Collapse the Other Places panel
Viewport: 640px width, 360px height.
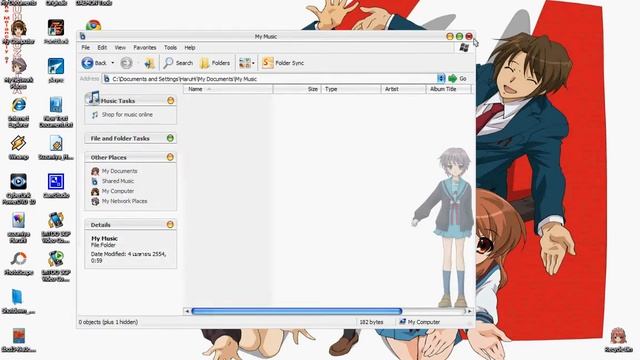171,157
